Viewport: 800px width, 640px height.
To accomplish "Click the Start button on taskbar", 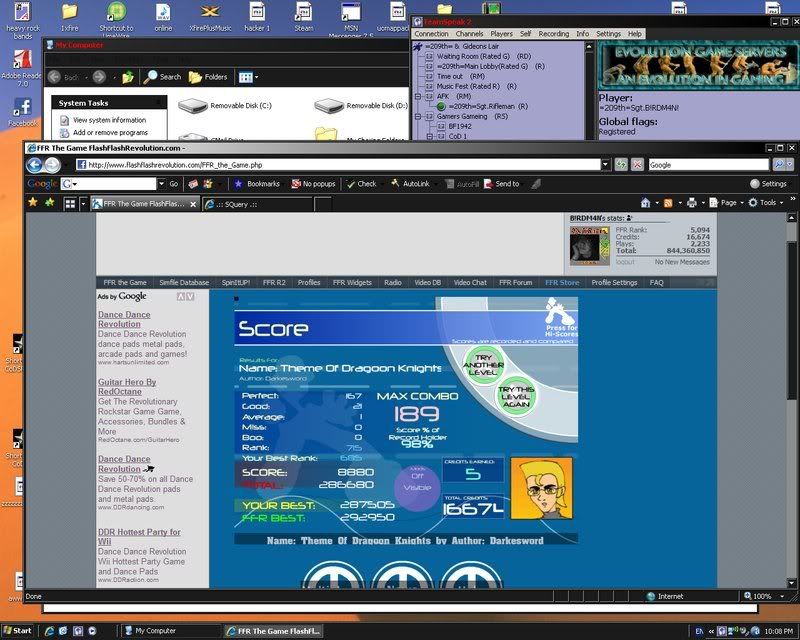I will pyautogui.click(x=17, y=631).
